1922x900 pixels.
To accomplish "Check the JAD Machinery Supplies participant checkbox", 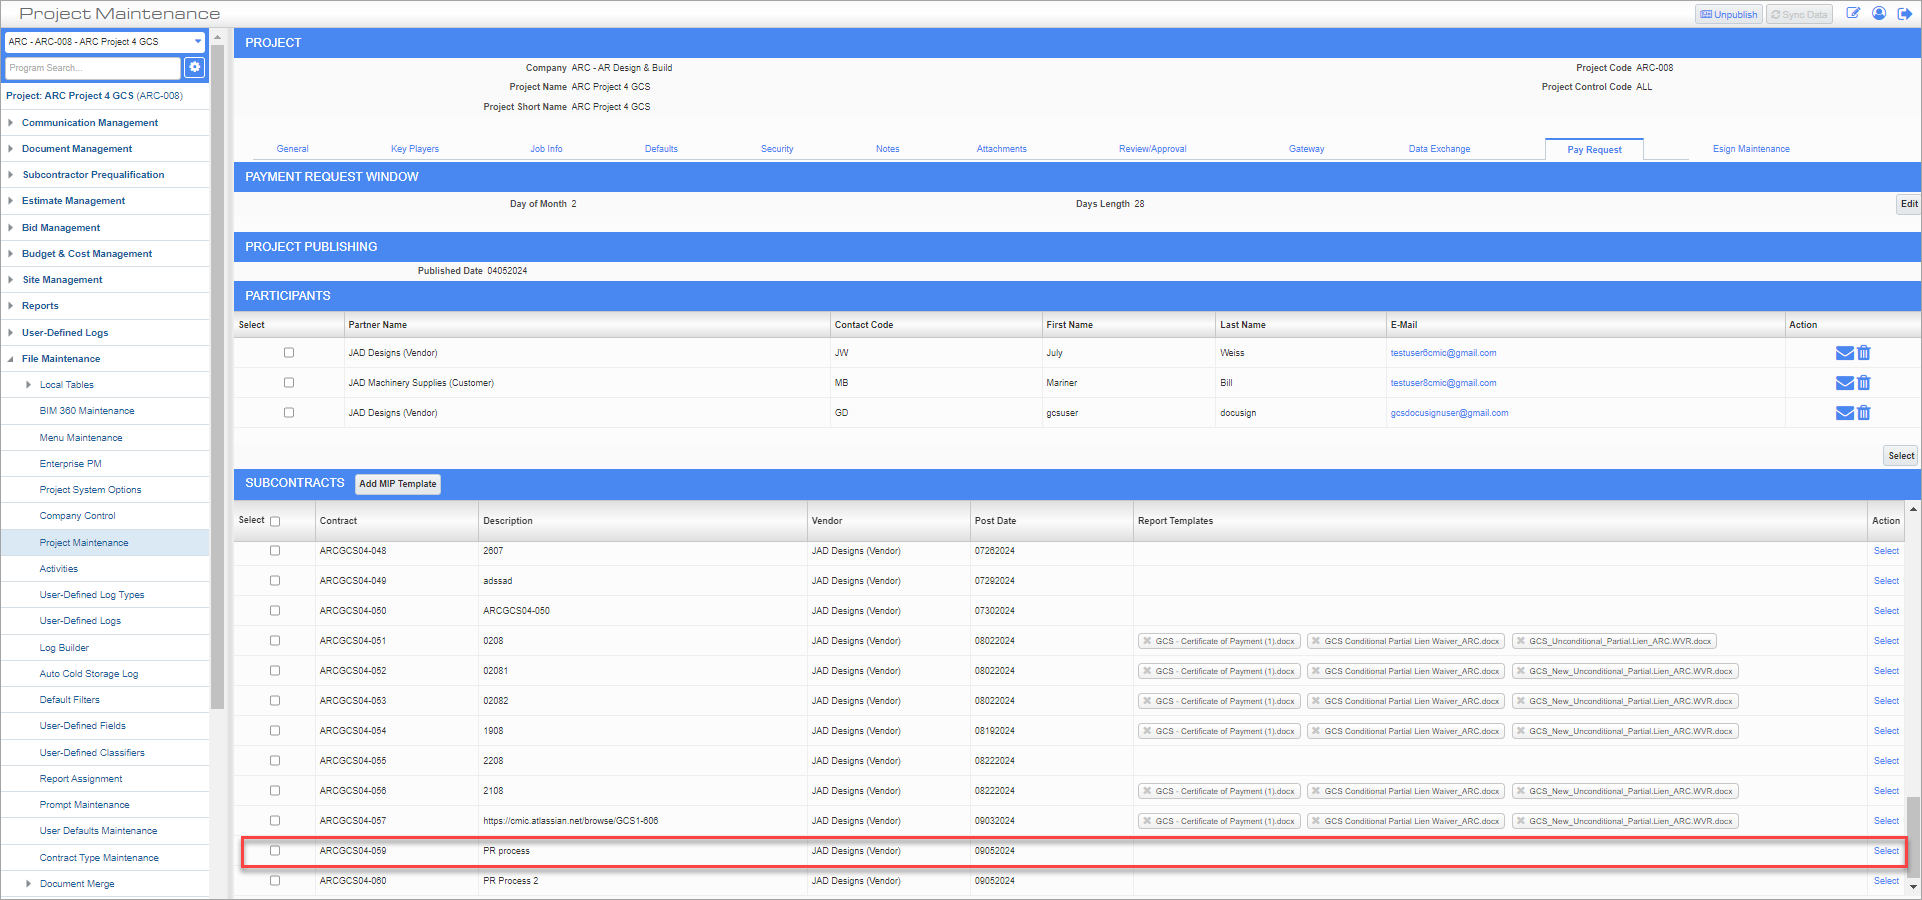I will [289, 383].
